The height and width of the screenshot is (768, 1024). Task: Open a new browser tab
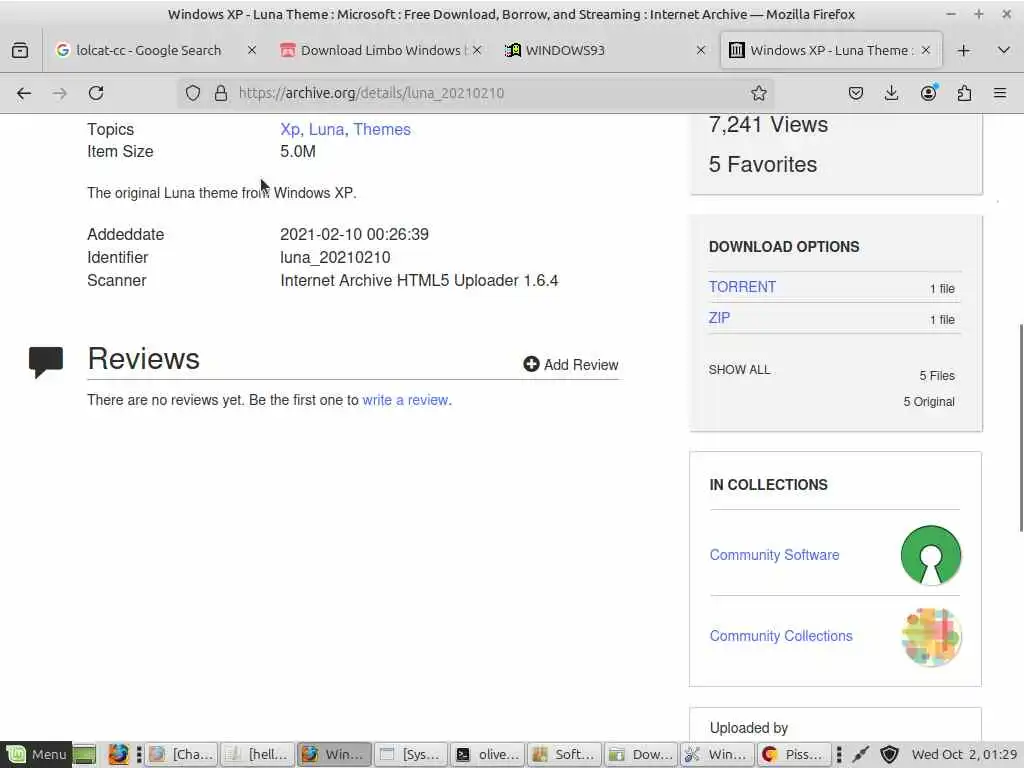[x=963, y=50]
